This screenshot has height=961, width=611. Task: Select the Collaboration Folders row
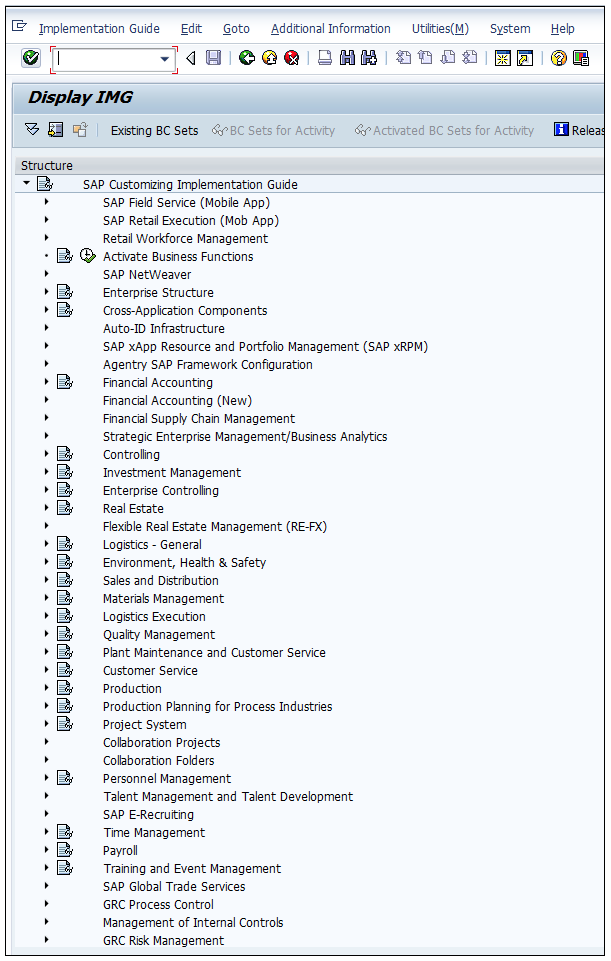tap(159, 761)
